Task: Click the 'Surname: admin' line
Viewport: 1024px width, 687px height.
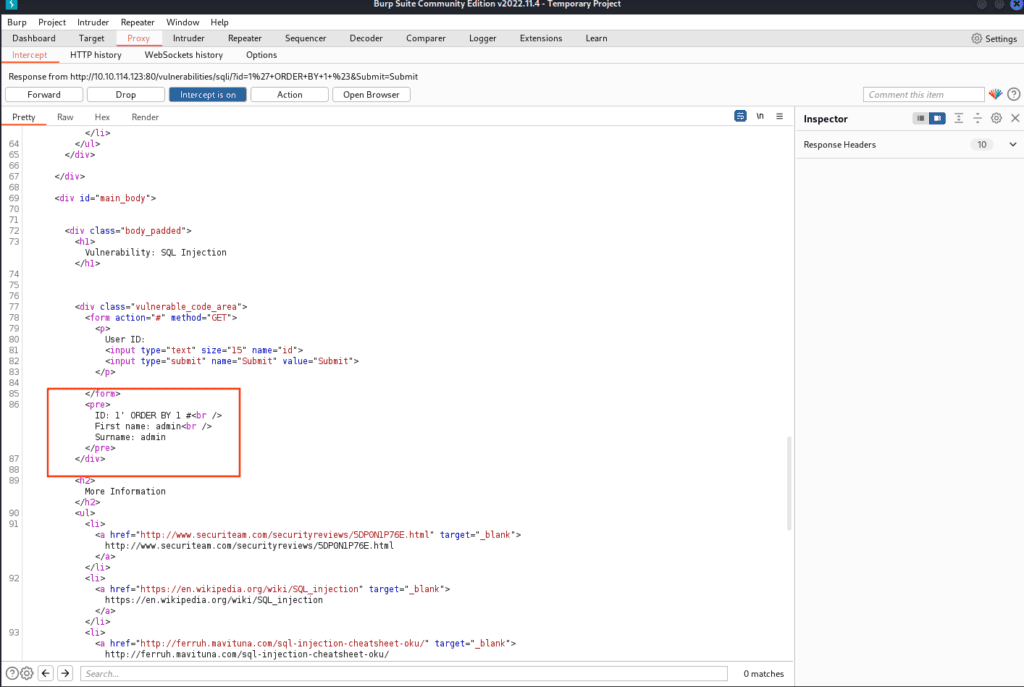Action: pyautogui.click(x=130, y=437)
